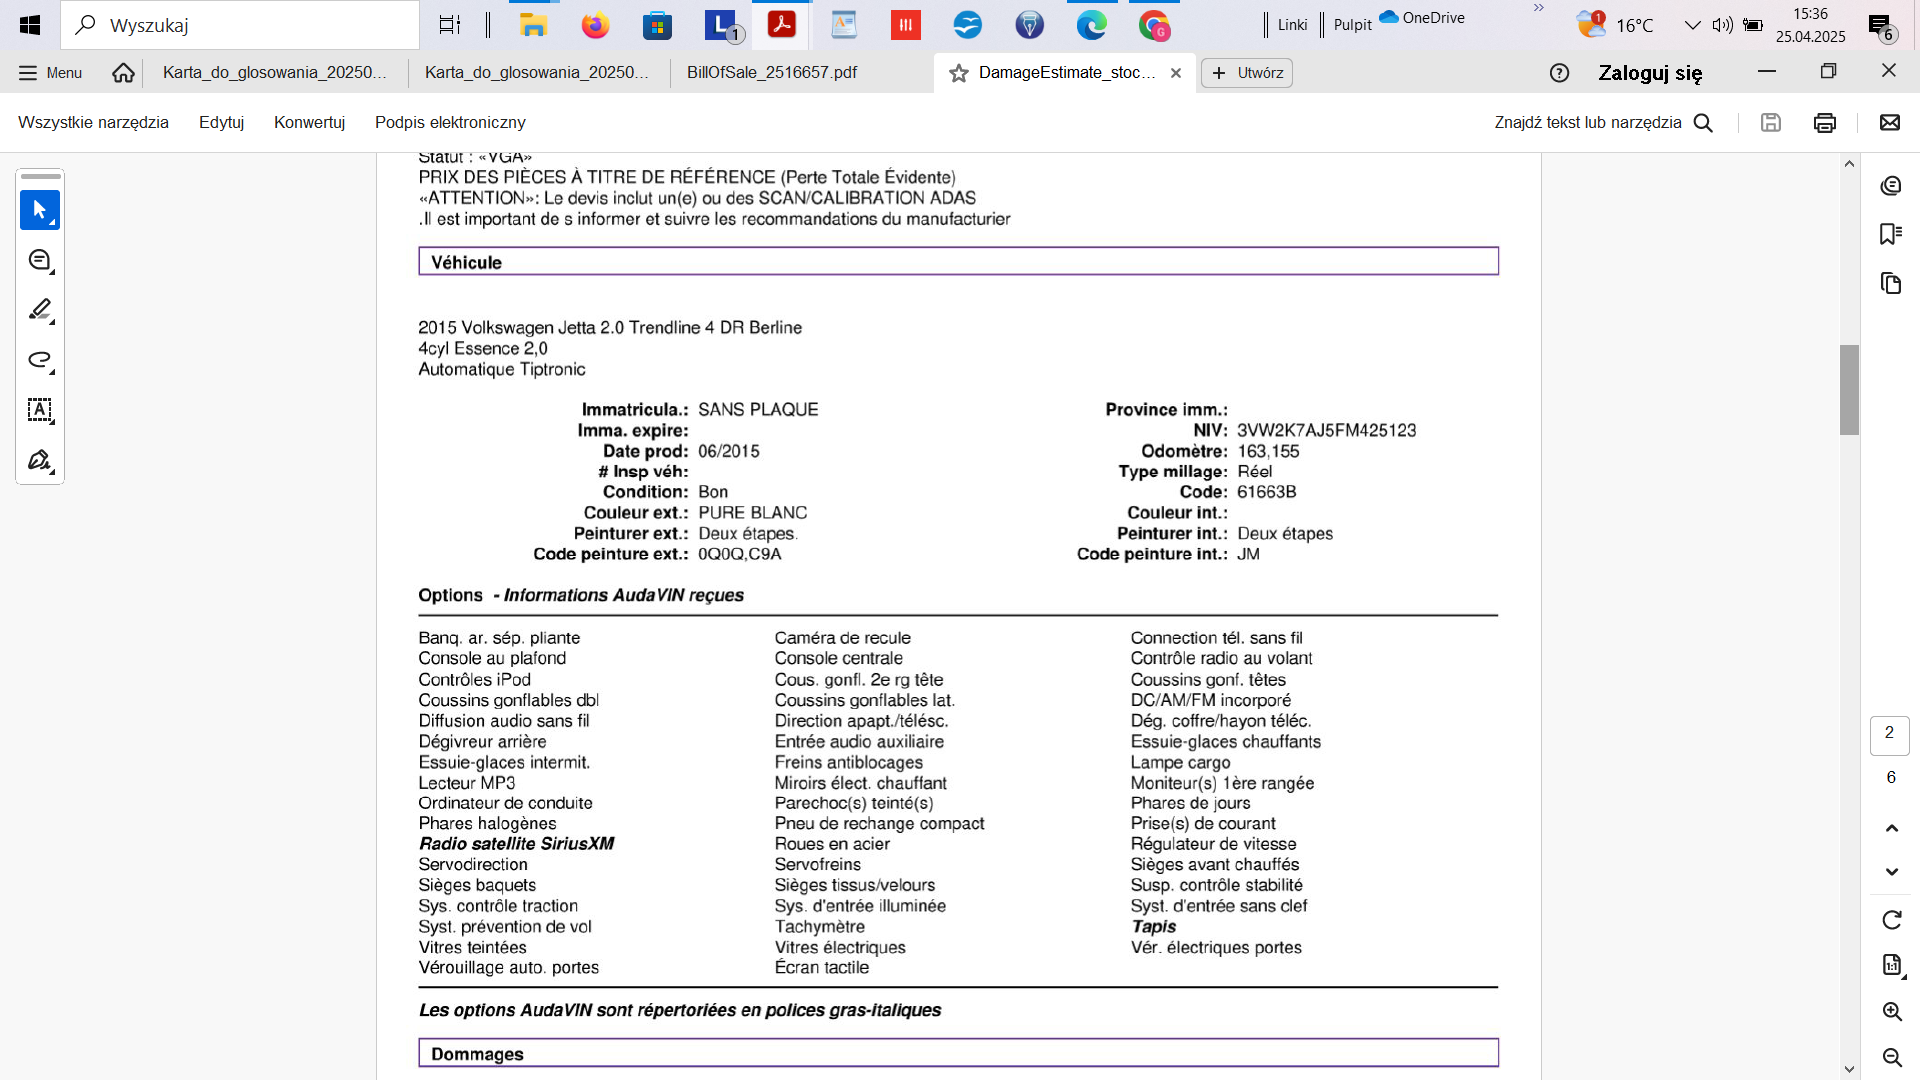This screenshot has height=1080, width=1920.
Task: Choose the highlighter pen tool
Action: point(40,310)
